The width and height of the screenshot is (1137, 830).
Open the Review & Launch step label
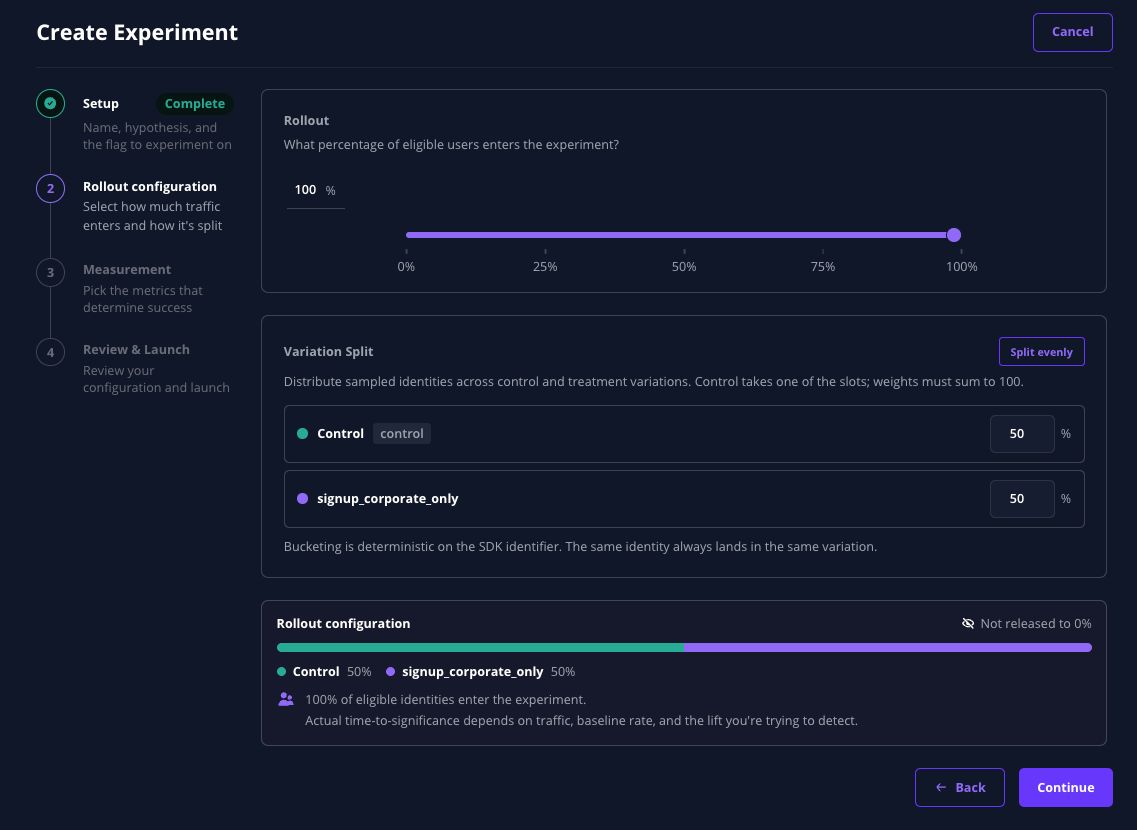tap(136, 349)
